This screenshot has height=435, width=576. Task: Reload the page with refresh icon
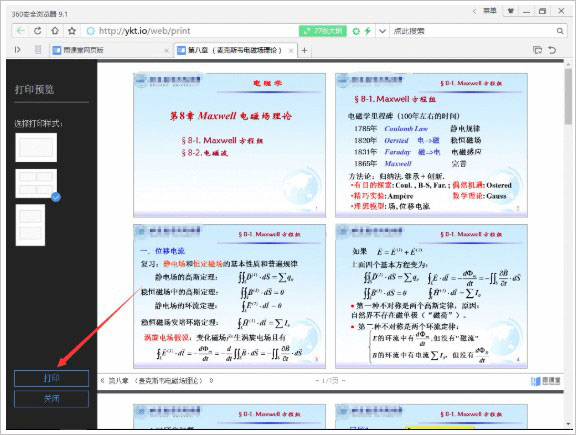click(x=37, y=31)
